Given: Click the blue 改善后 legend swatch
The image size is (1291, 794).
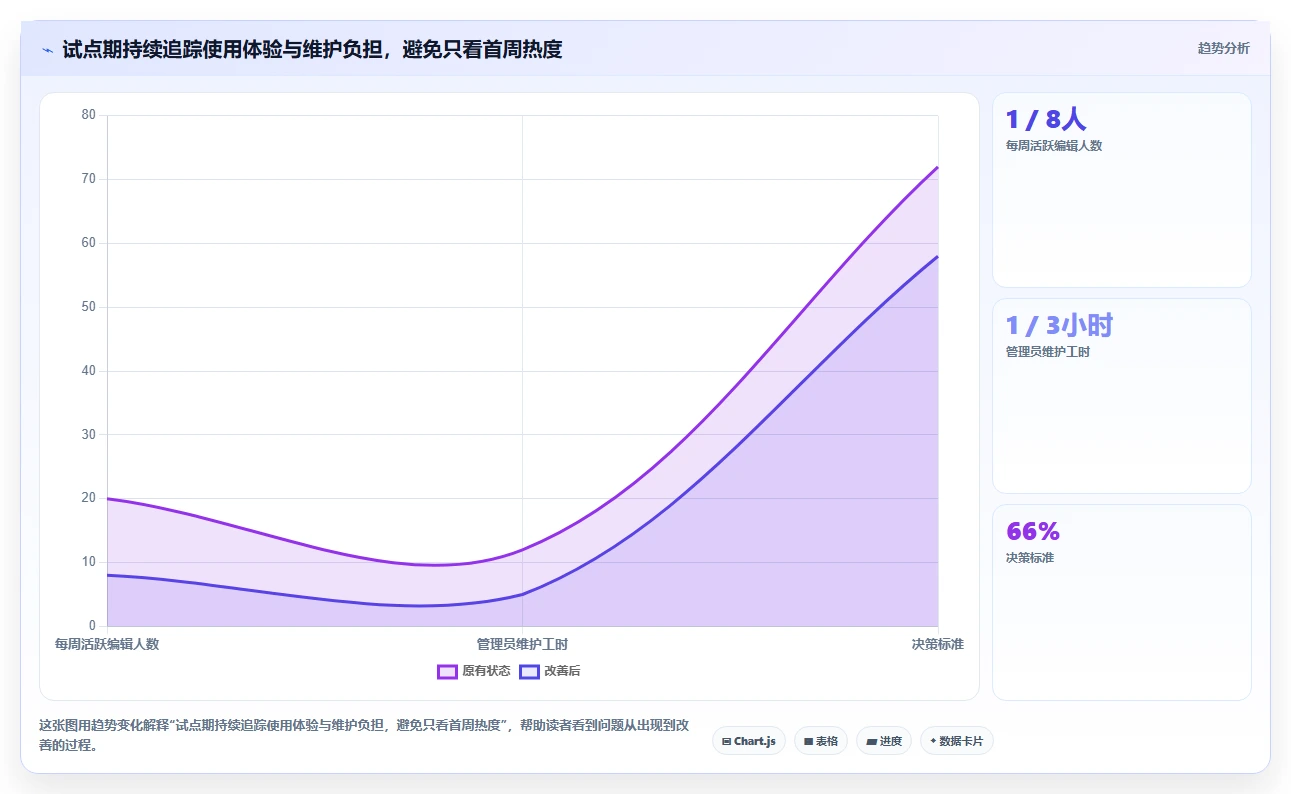Looking at the screenshot, I should [529, 671].
